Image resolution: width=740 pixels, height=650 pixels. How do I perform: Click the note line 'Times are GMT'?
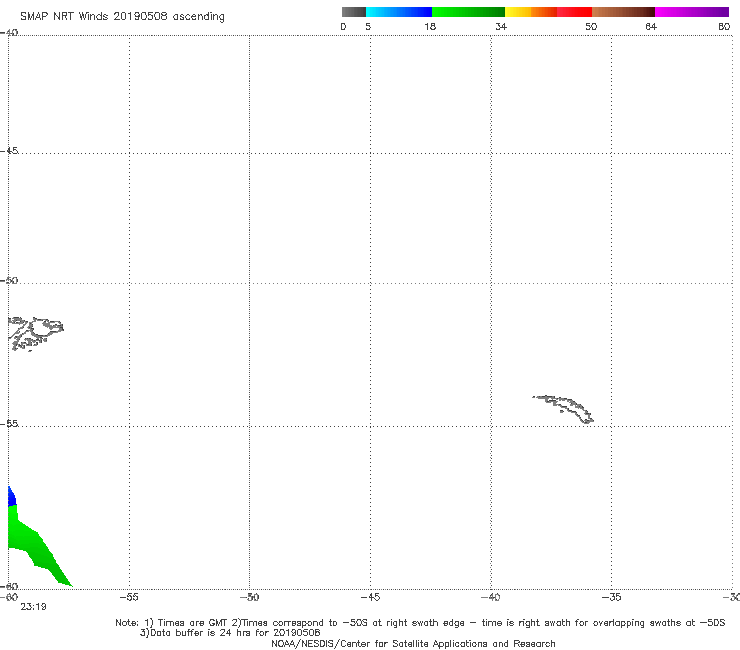click(193, 623)
